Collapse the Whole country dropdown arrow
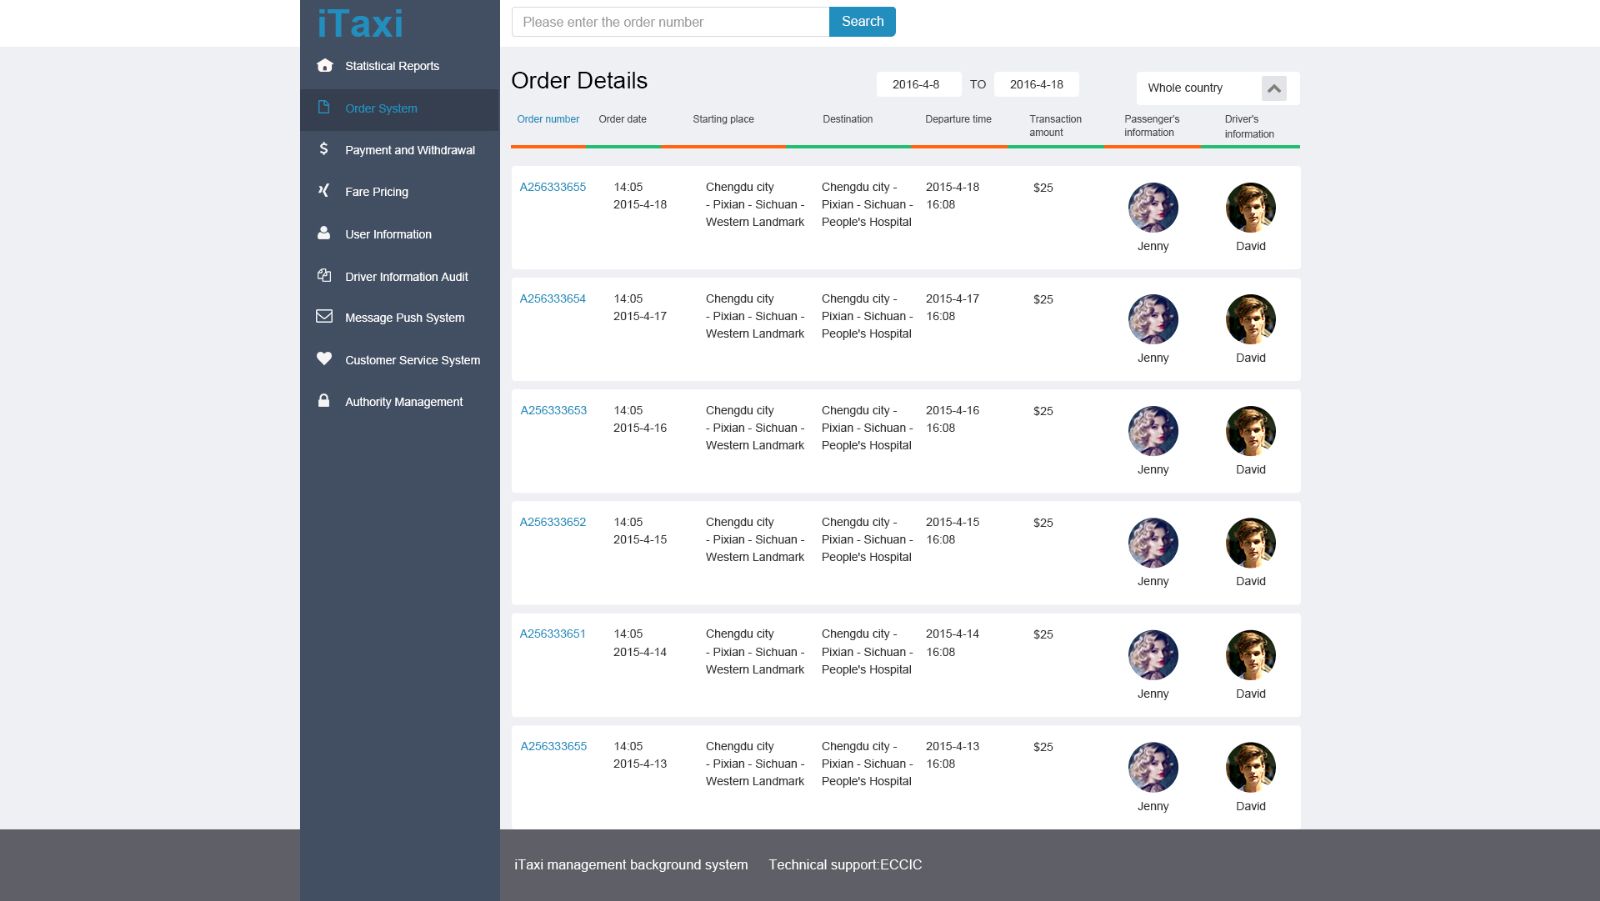The image size is (1600, 901). pos(1274,88)
